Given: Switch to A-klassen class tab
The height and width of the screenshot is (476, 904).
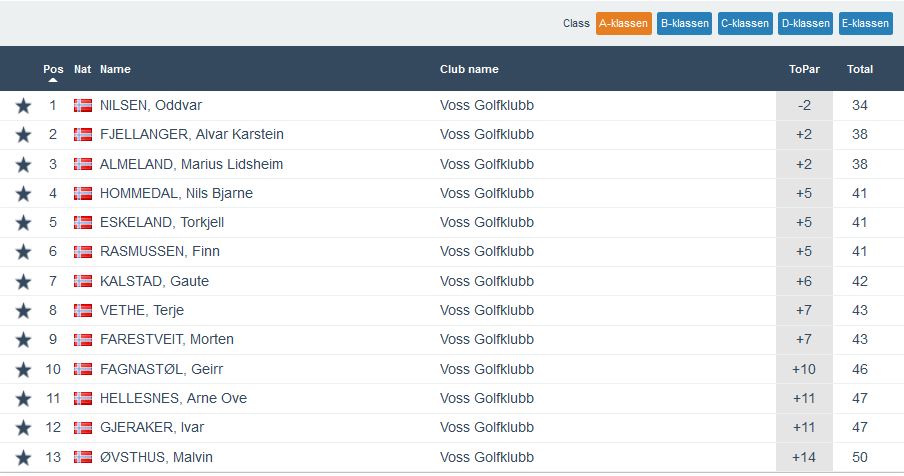Looking at the screenshot, I should pyautogui.click(x=623, y=23).
